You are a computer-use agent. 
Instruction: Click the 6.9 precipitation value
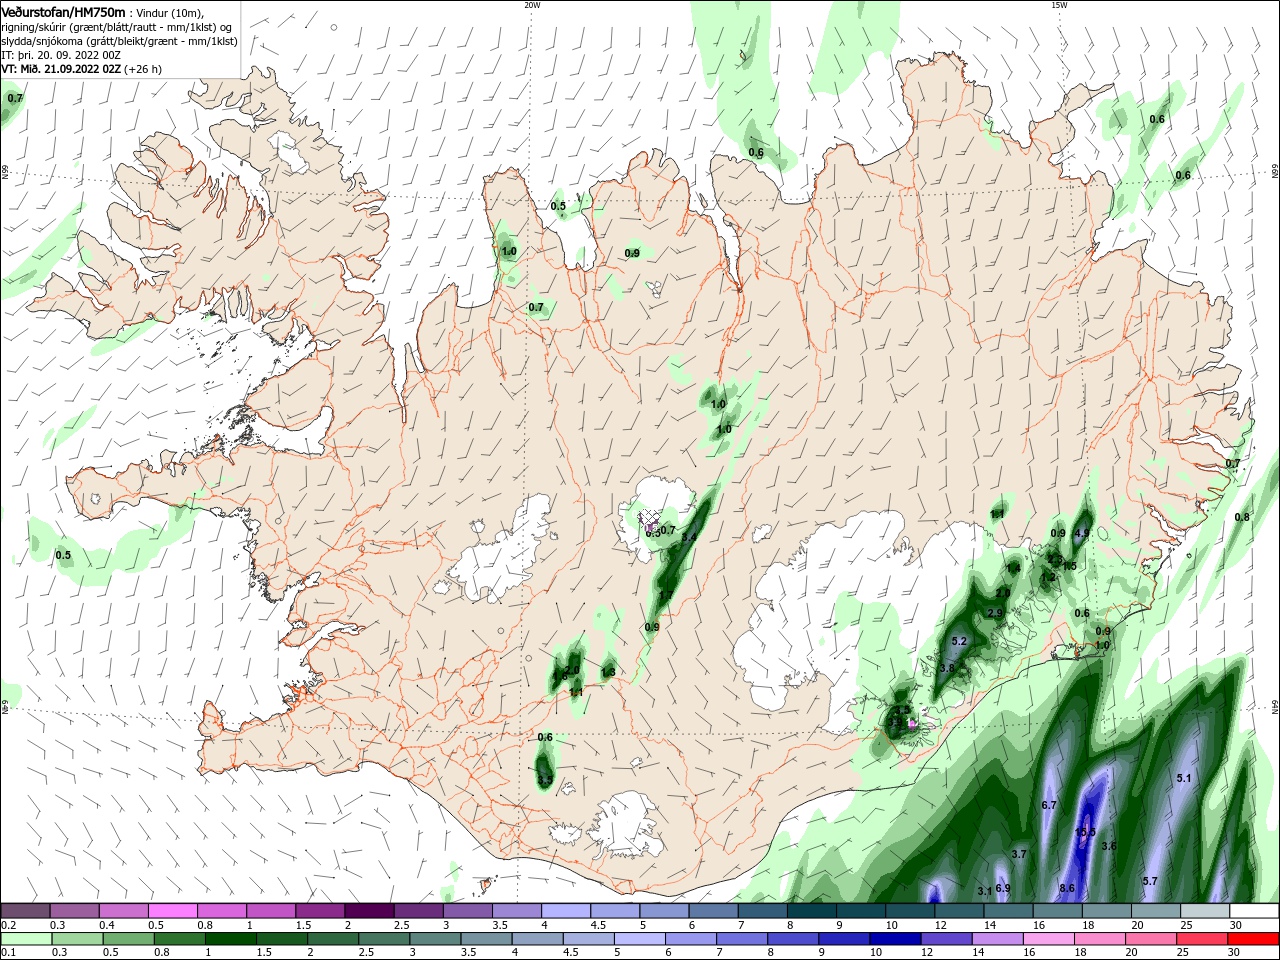click(x=1003, y=888)
